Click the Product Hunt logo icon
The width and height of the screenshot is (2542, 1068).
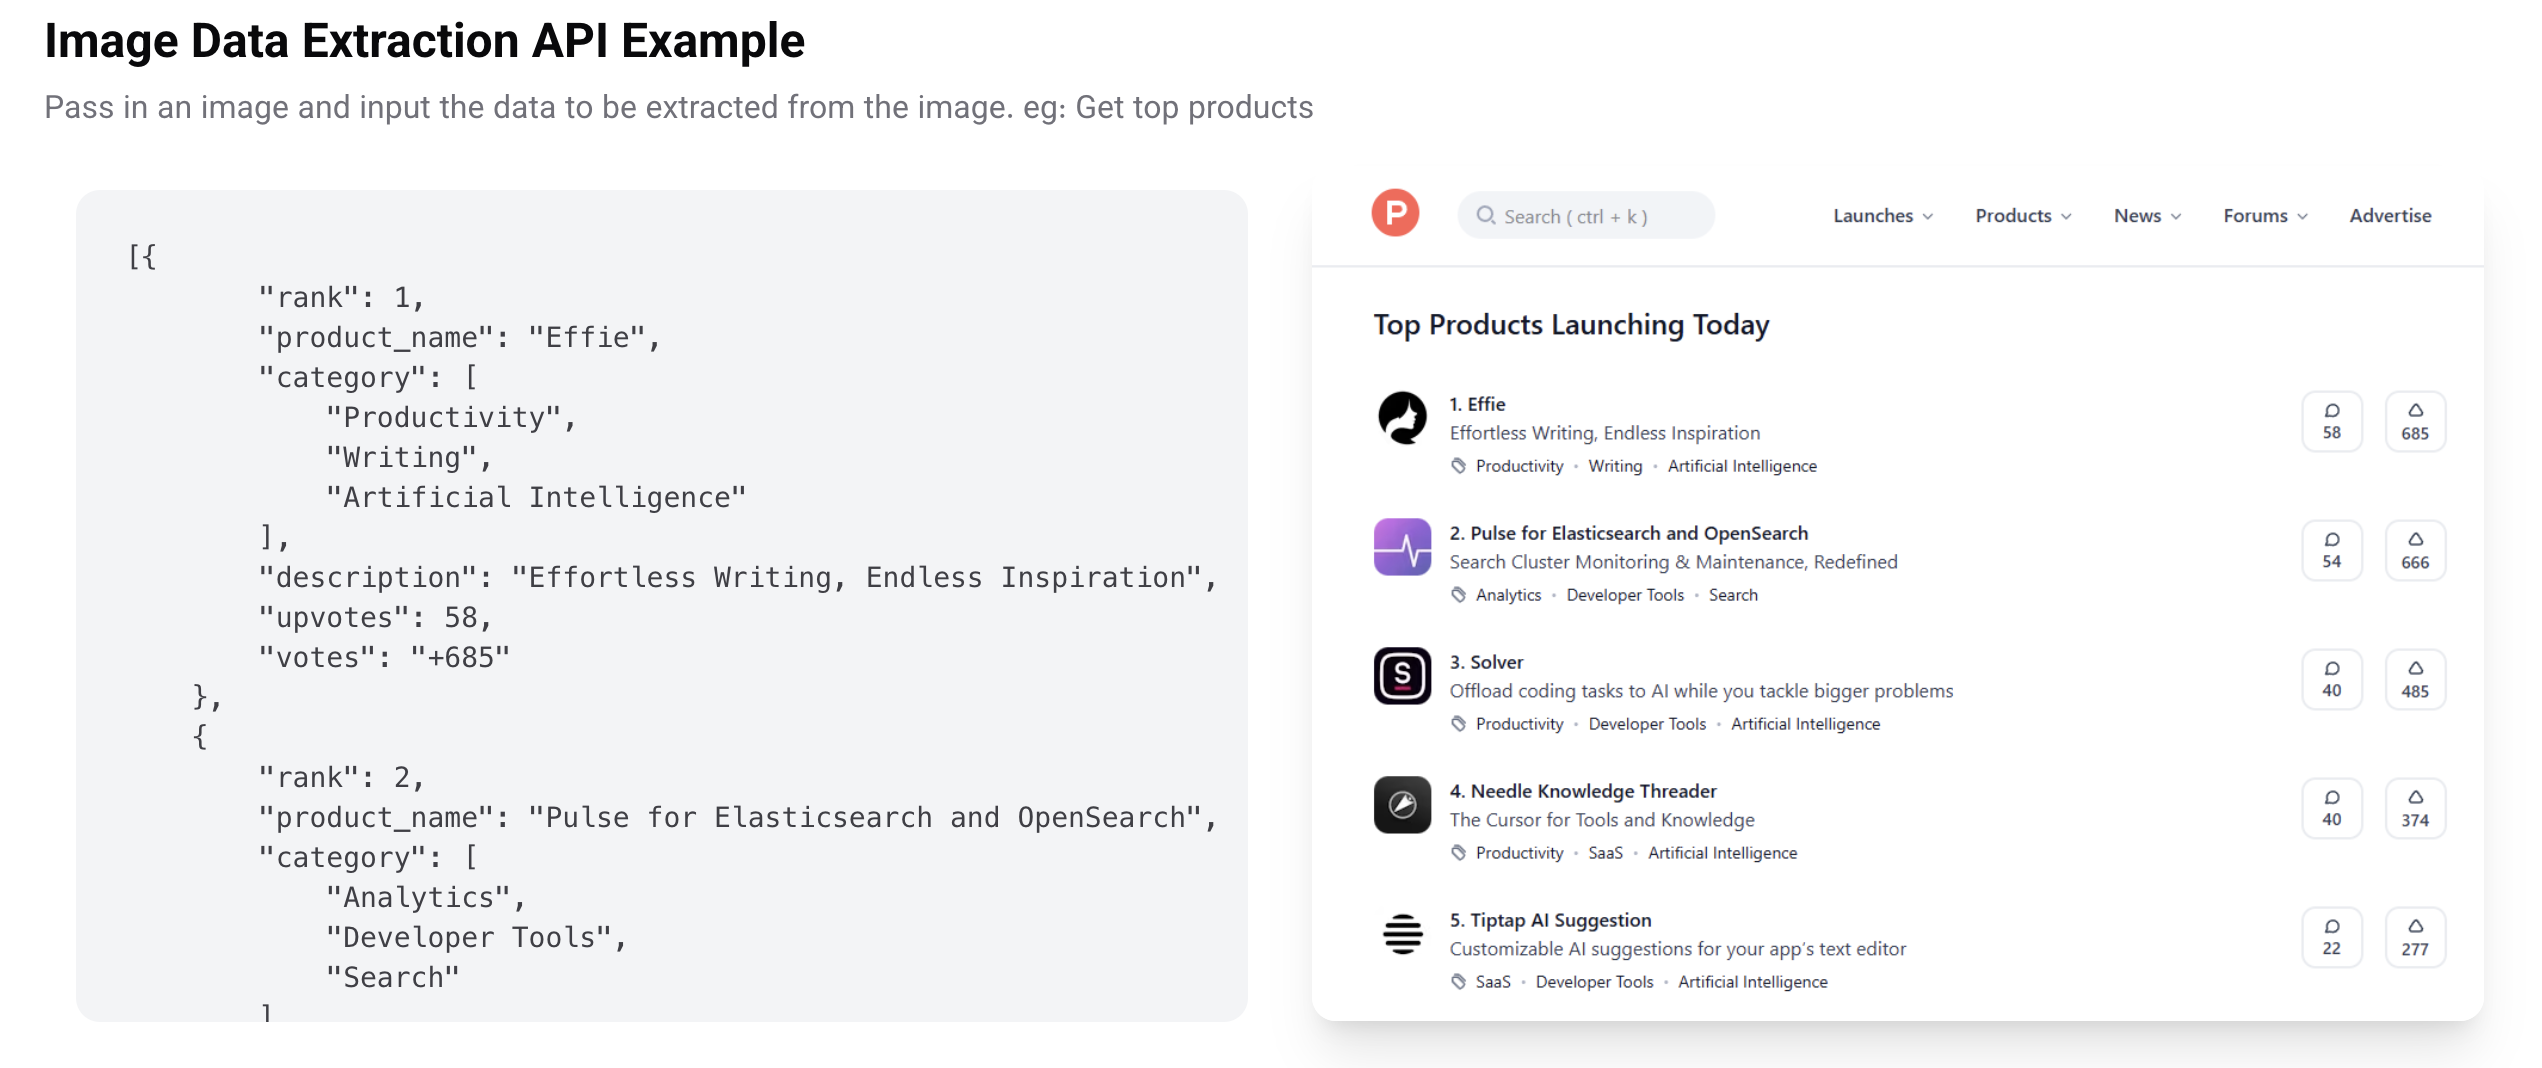tap(1395, 213)
